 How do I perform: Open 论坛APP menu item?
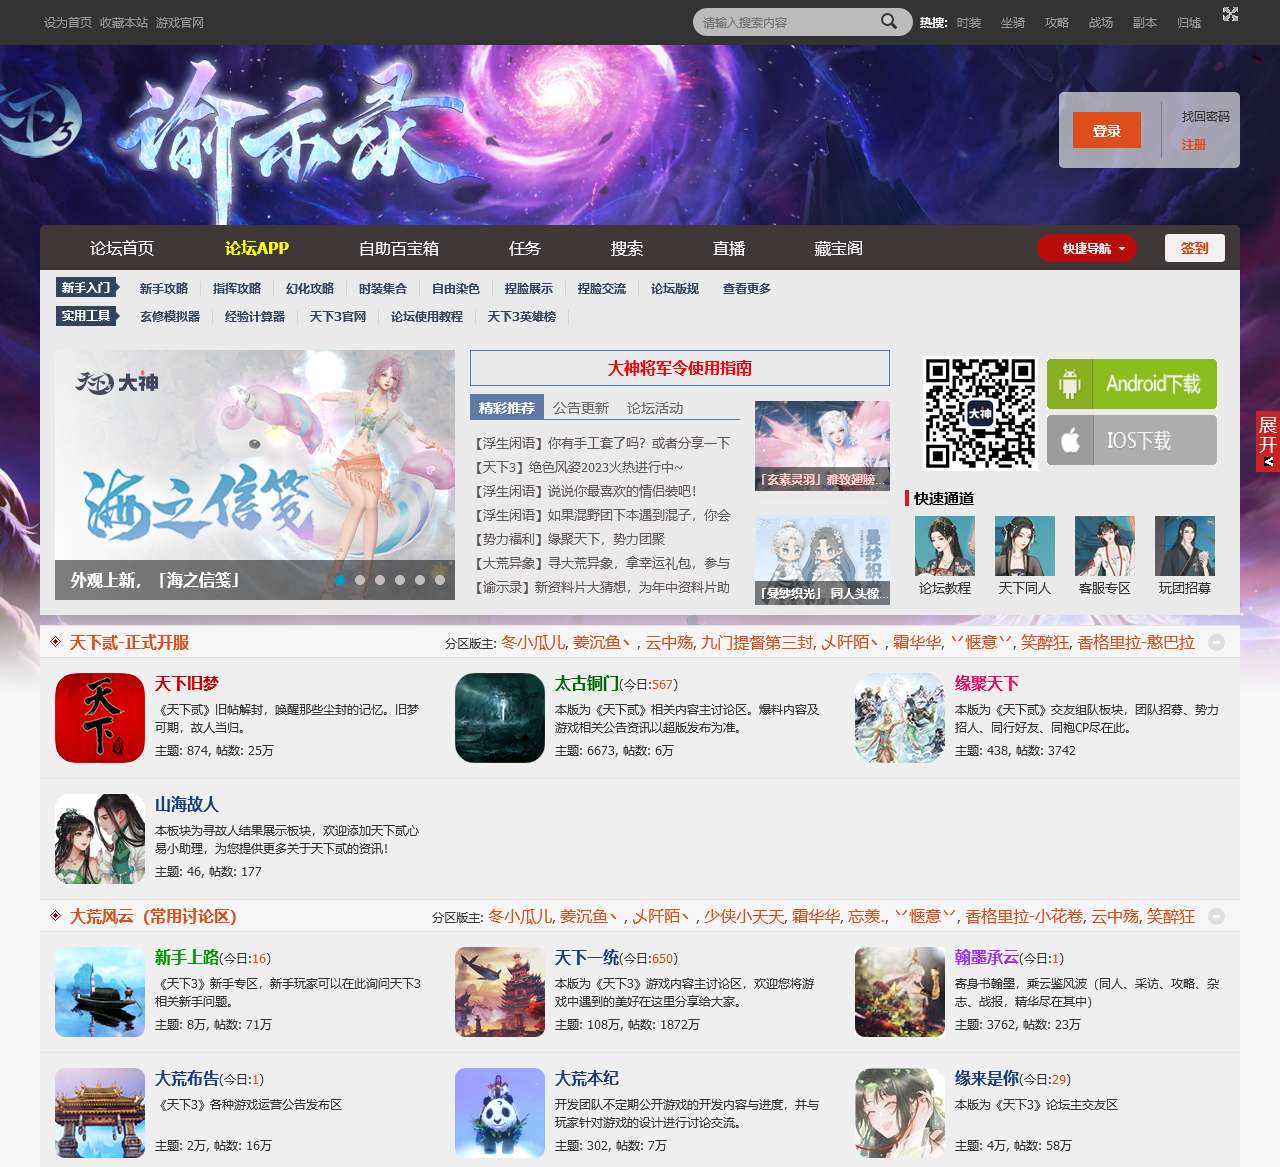(257, 248)
